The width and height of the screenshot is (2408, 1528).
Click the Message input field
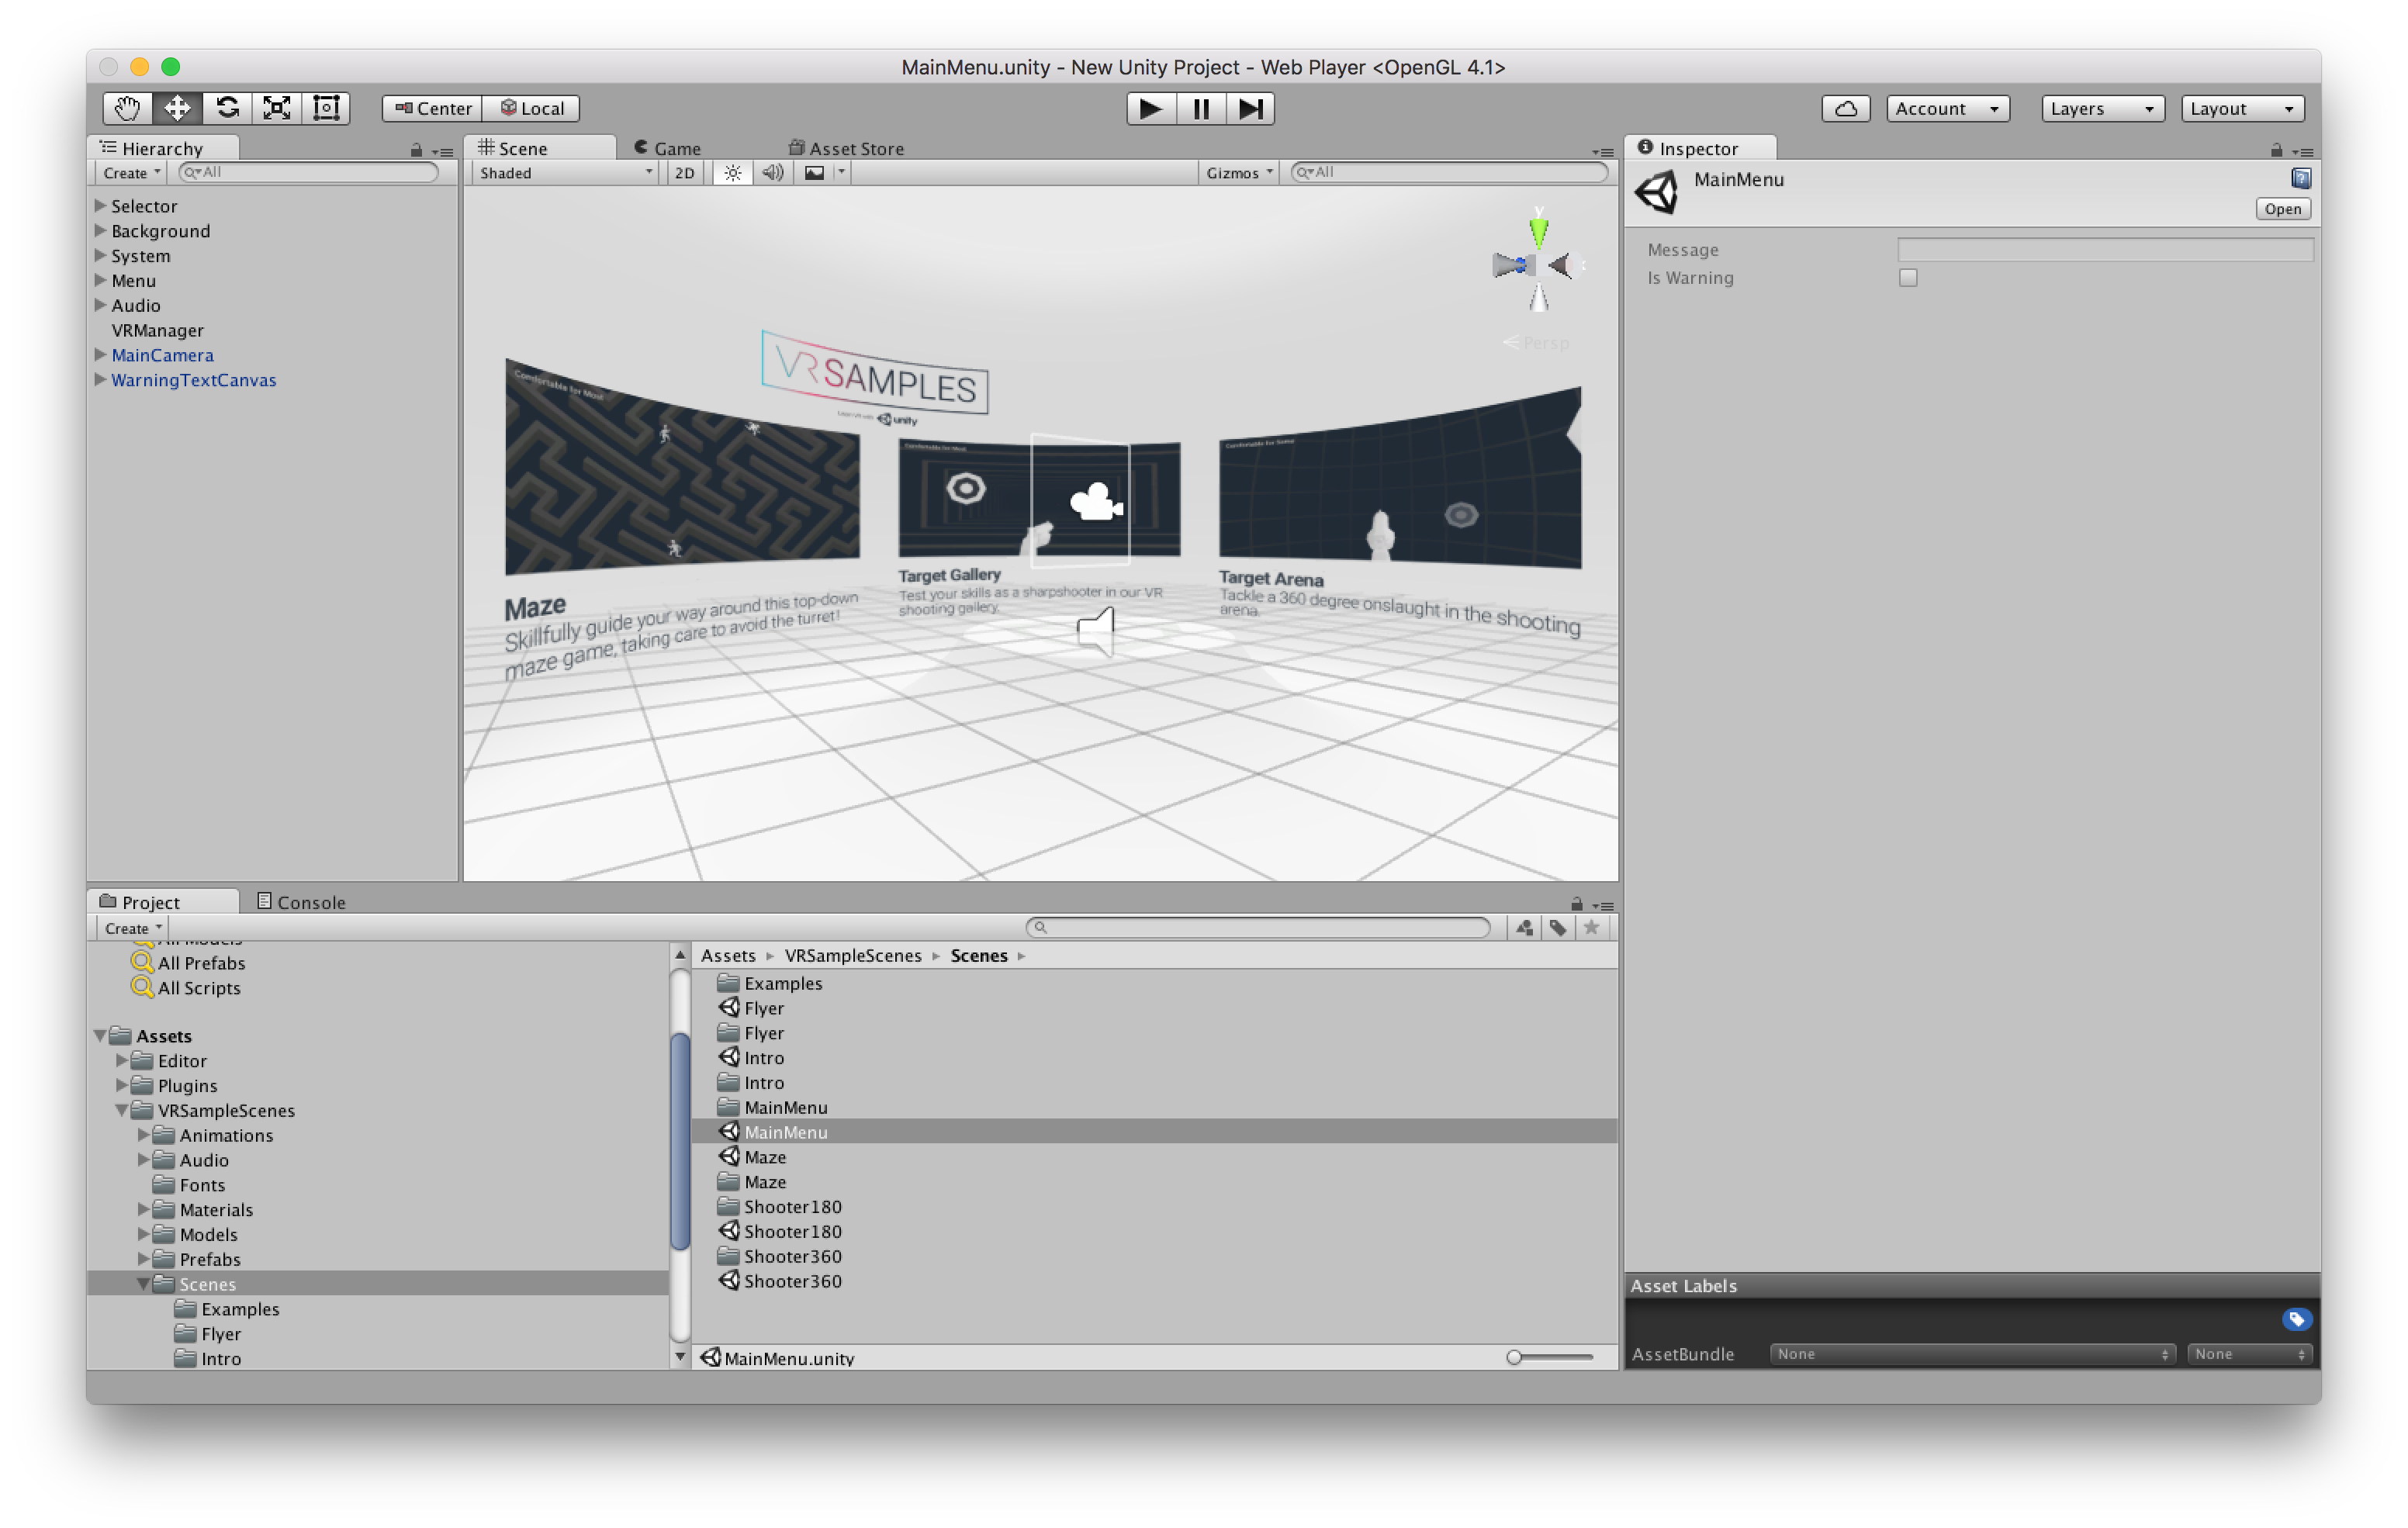(2105, 250)
